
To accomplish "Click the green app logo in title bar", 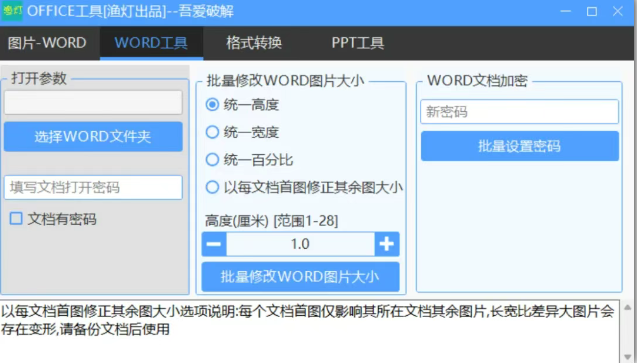I will click(12, 11).
